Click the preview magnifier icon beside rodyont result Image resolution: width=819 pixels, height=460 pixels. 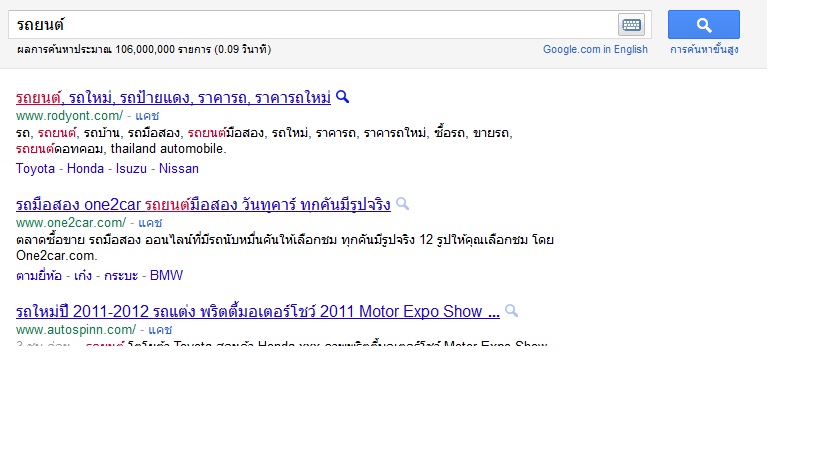343,97
